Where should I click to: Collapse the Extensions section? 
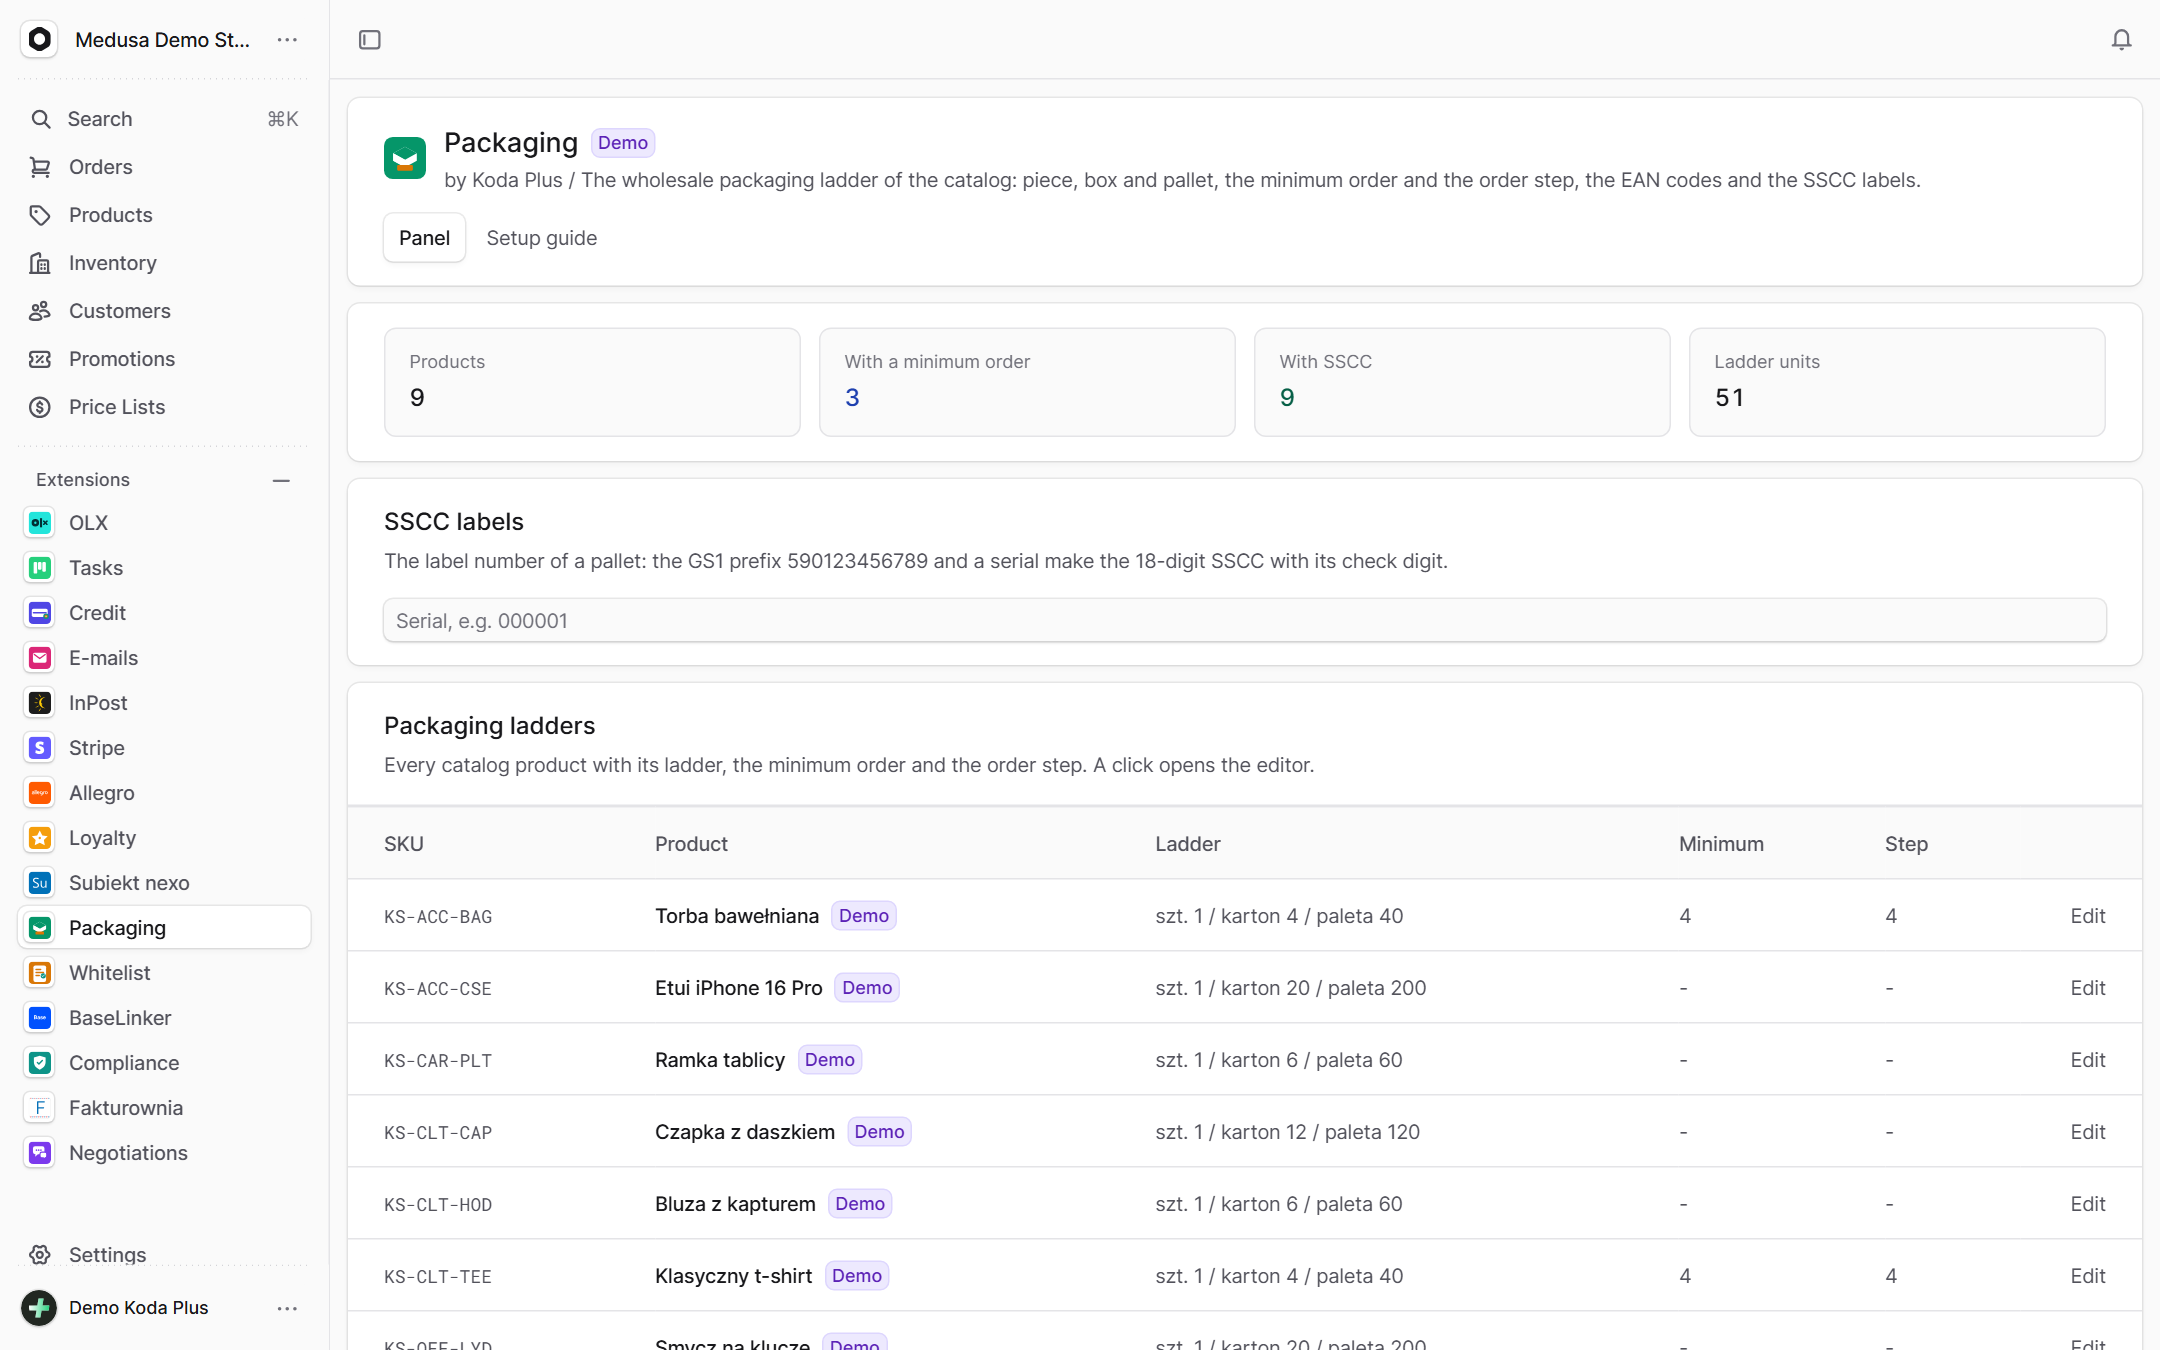[281, 480]
